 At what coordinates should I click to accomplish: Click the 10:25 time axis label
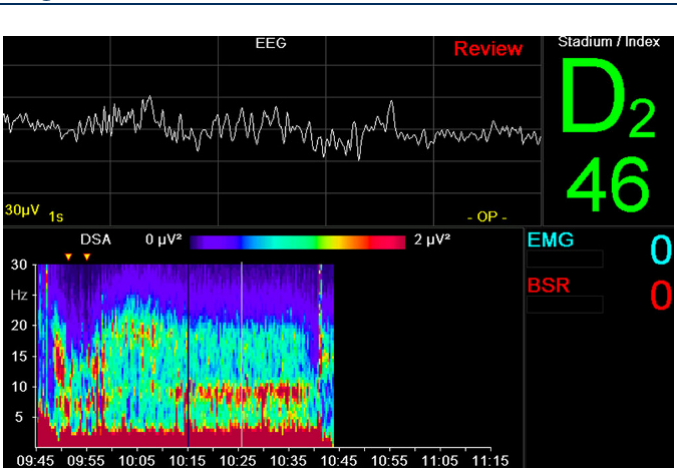(x=238, y=461)
